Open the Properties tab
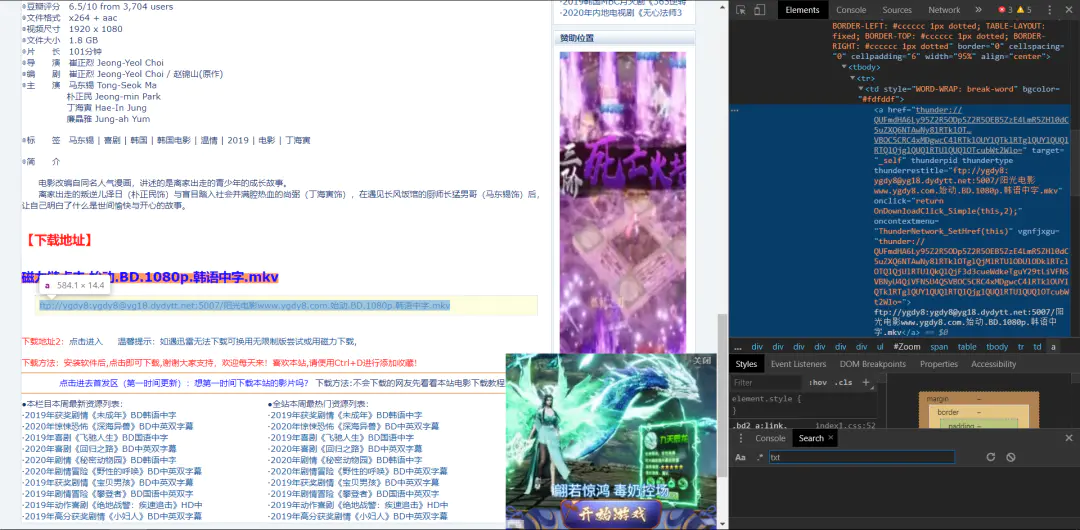Viewport: 1080px width, 530px height. [939, 364]
